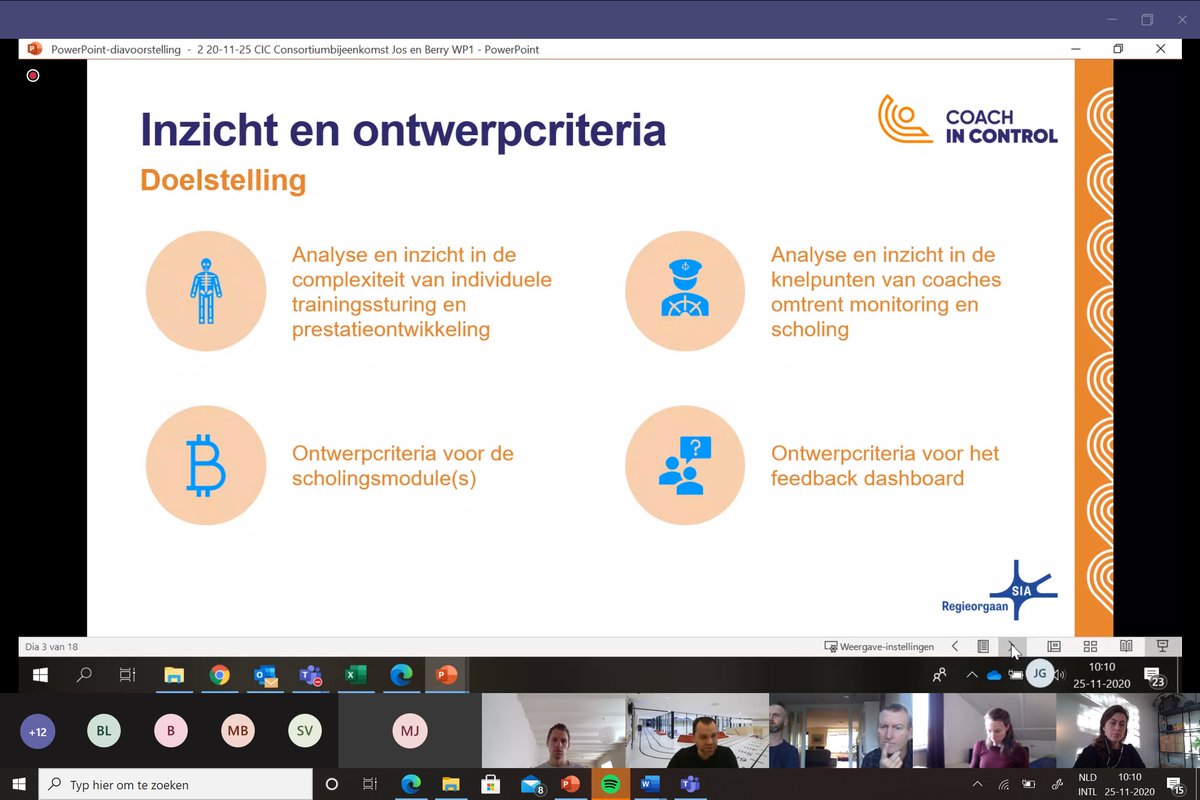Open Word on local taskbar
The height and width of the screenshot is (800, 1200).
click(650, 784)
